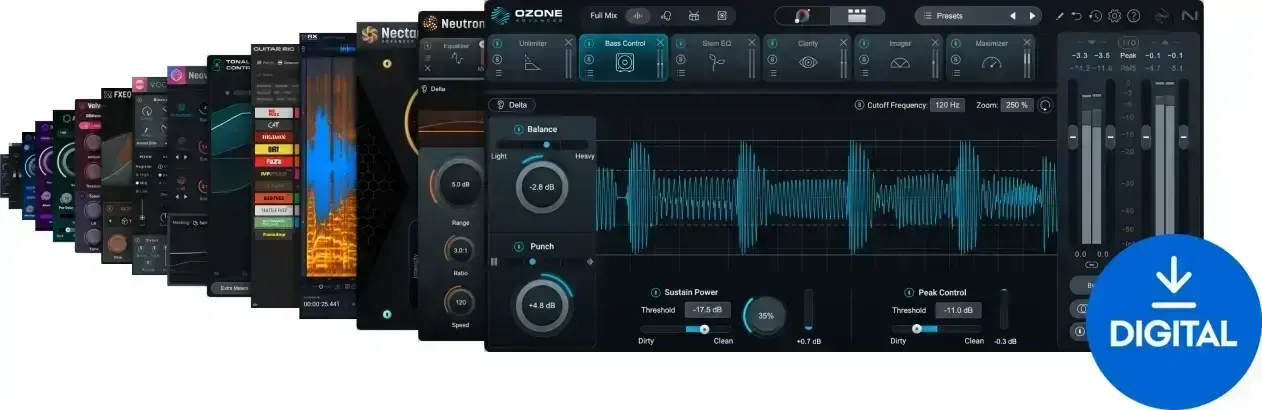
Task: Switch to the module chain view
Action: (x=856, y=16)
